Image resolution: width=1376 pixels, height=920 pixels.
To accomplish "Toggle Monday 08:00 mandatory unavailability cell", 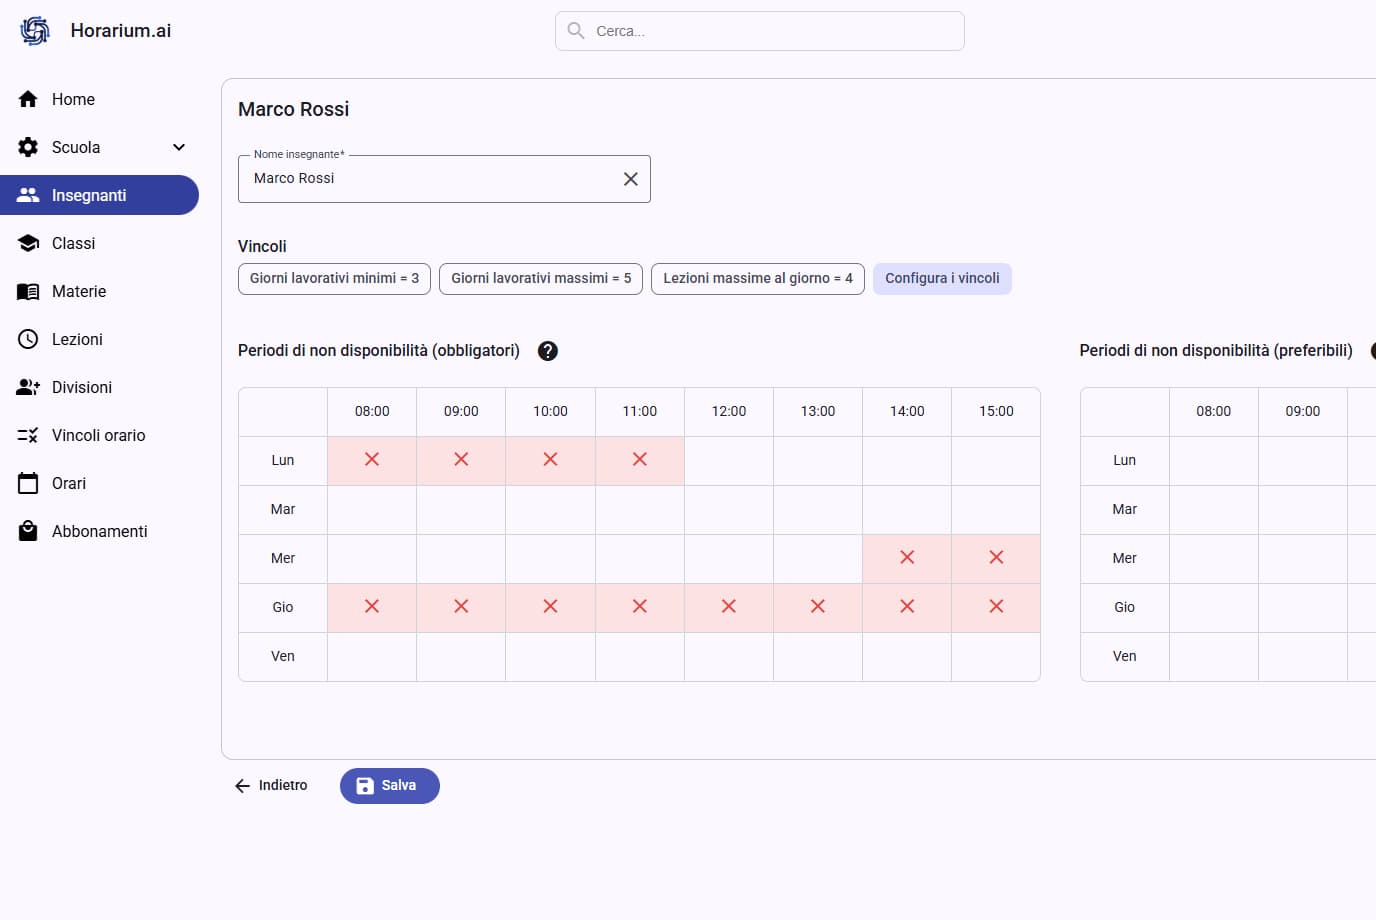I will 372,460.
